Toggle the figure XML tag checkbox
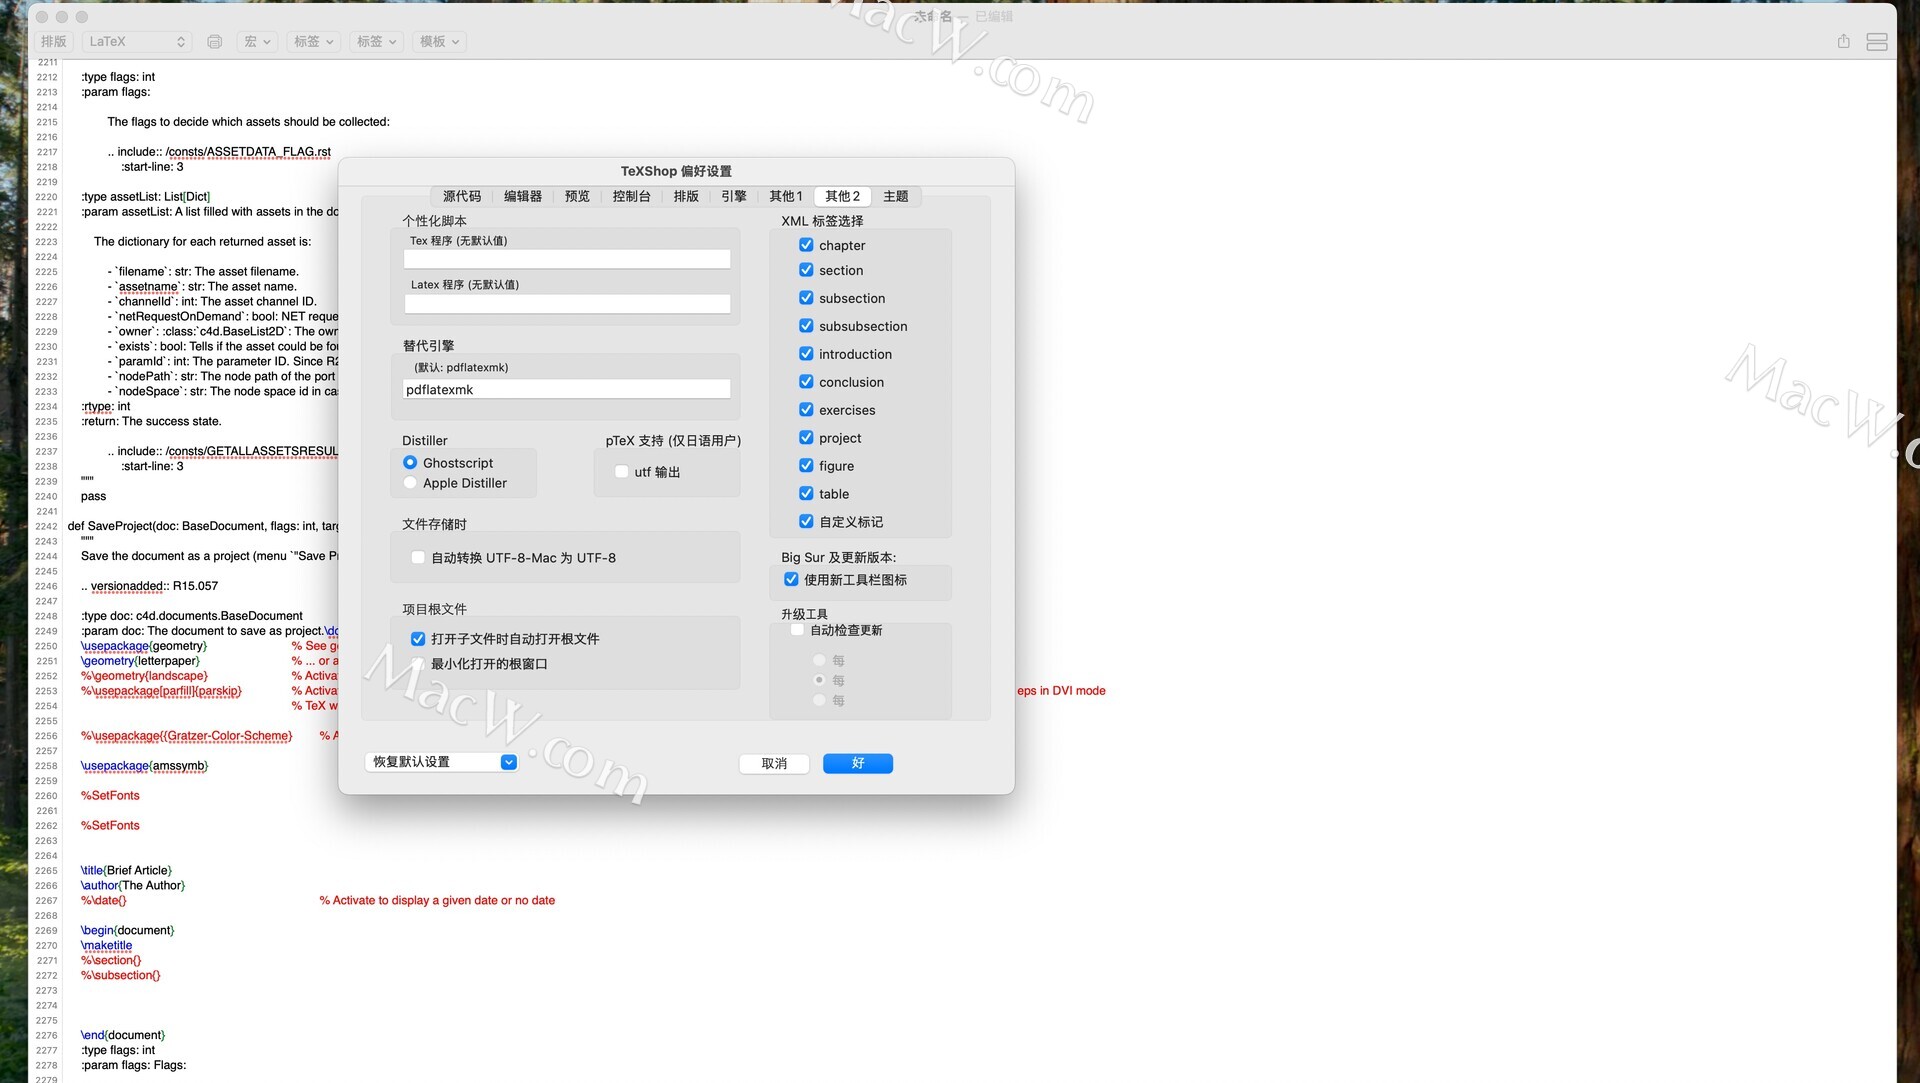The width and height of the screenshot is (1920, 1083). pyautogui.click(x=806, y=466)
